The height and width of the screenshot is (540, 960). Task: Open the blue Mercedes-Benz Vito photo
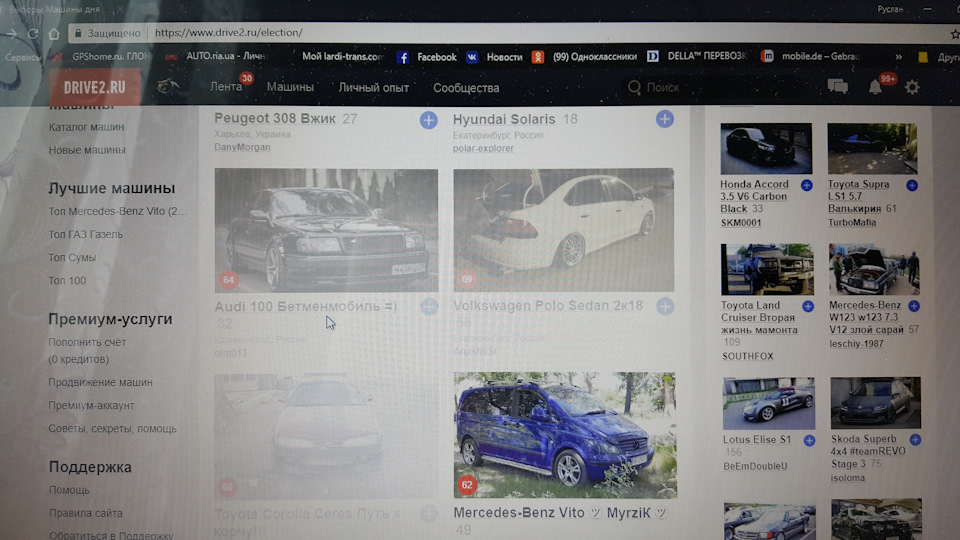(565, 435)
